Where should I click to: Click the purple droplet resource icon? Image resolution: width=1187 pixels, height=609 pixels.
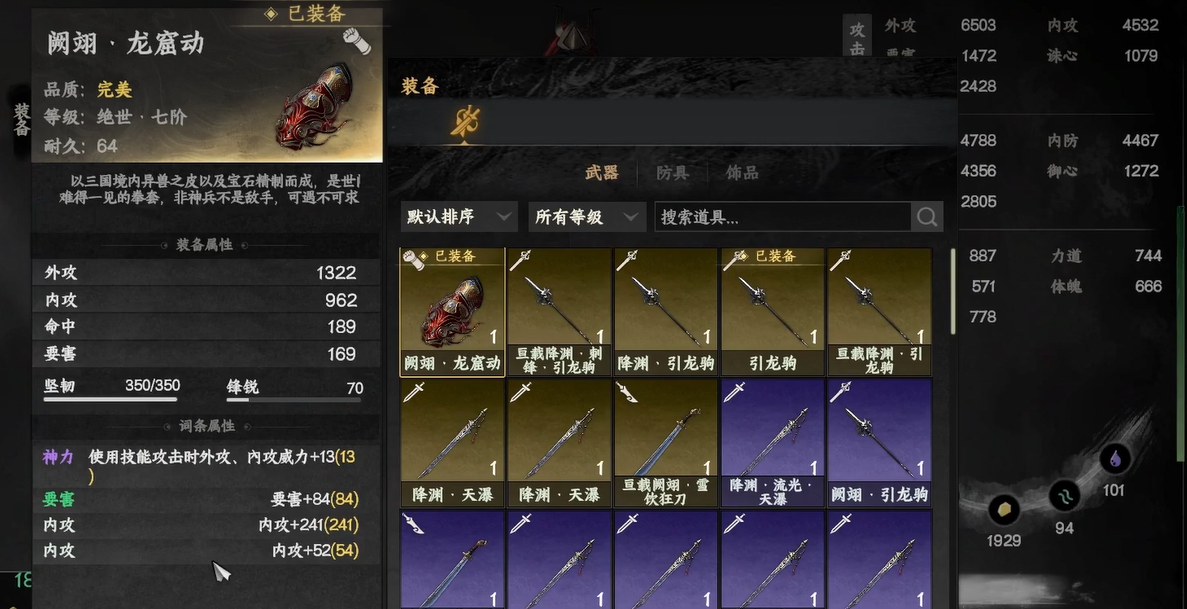pos(1114,458)
